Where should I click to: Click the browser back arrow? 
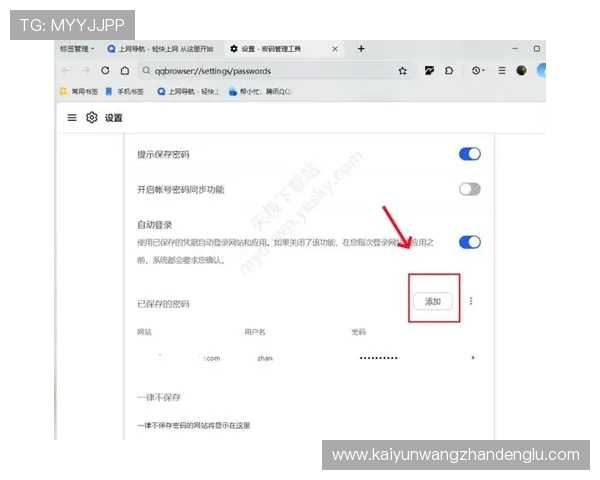(65, 70)
